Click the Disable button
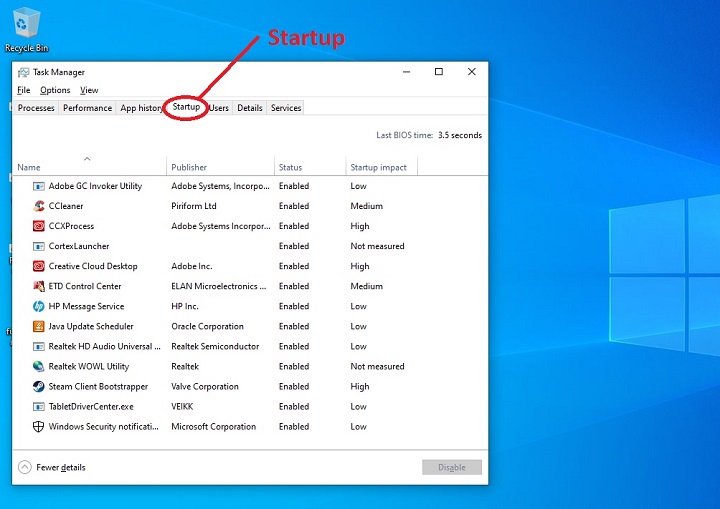 pyautogui.click(x=451, y=467)
